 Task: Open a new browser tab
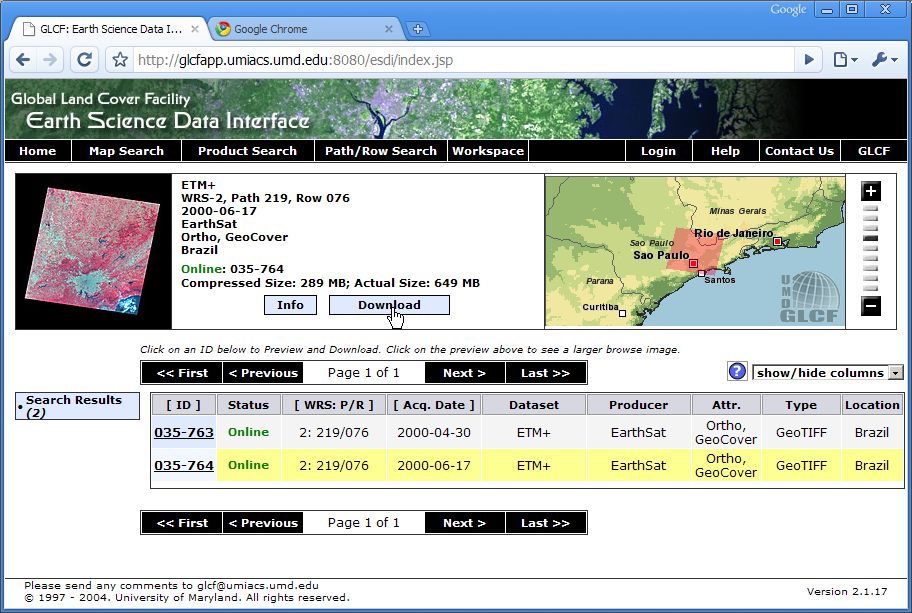click(418, 29)
